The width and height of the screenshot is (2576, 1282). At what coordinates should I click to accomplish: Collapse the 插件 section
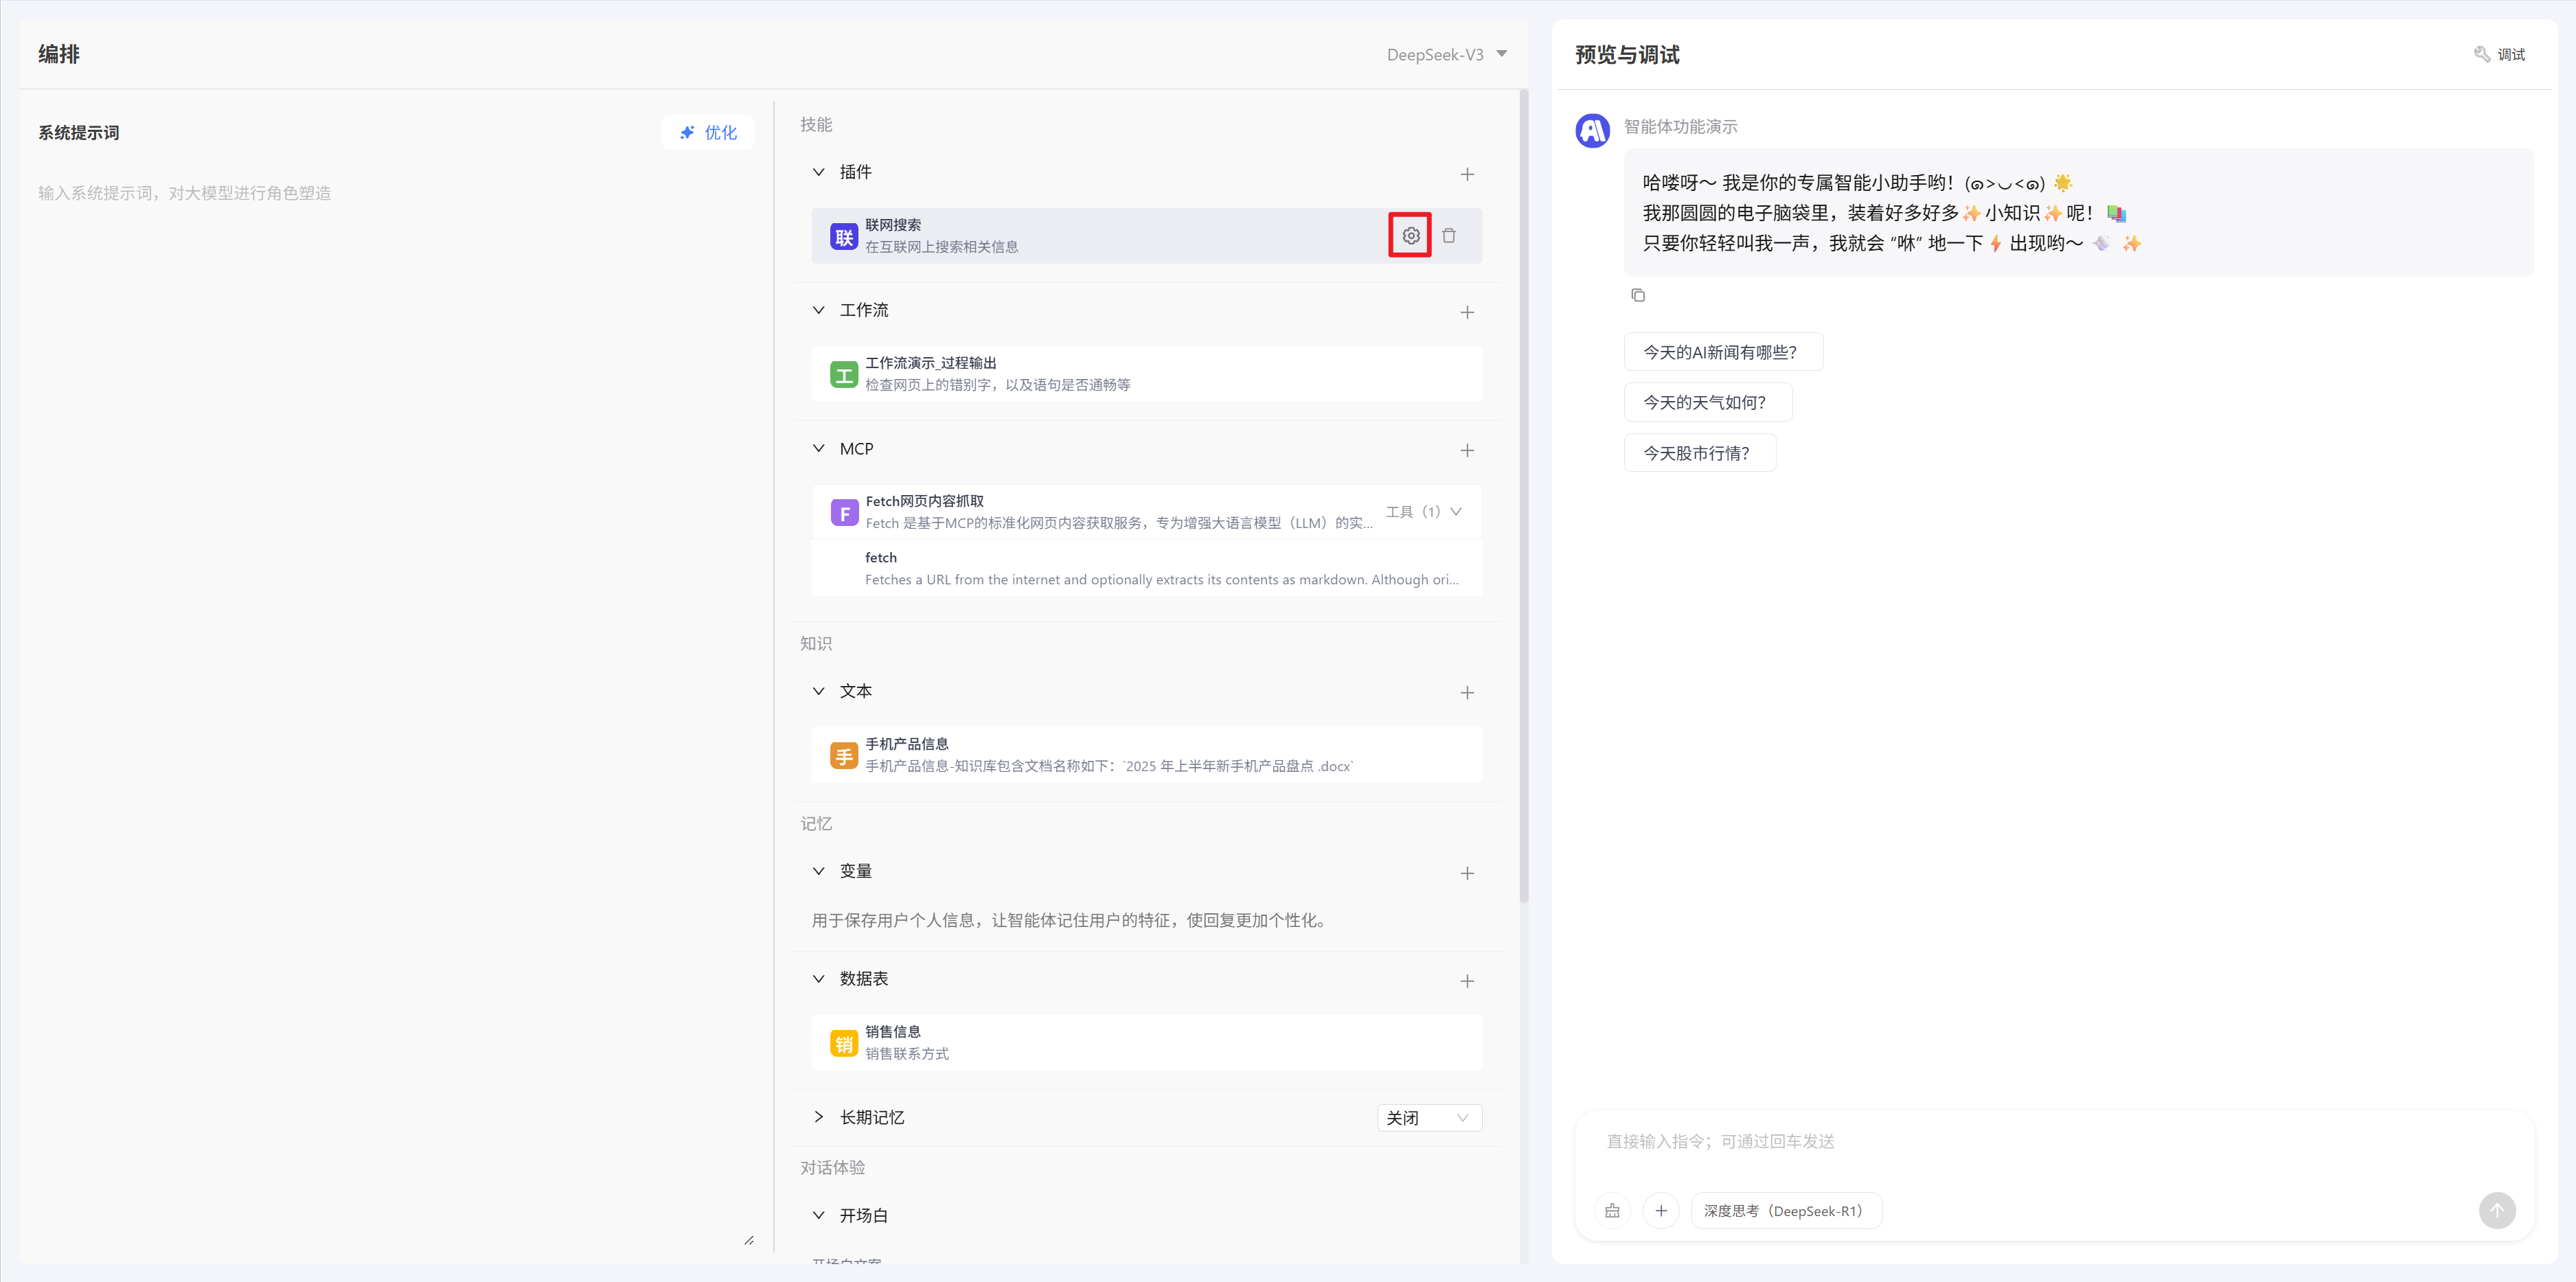pos(819,172)
